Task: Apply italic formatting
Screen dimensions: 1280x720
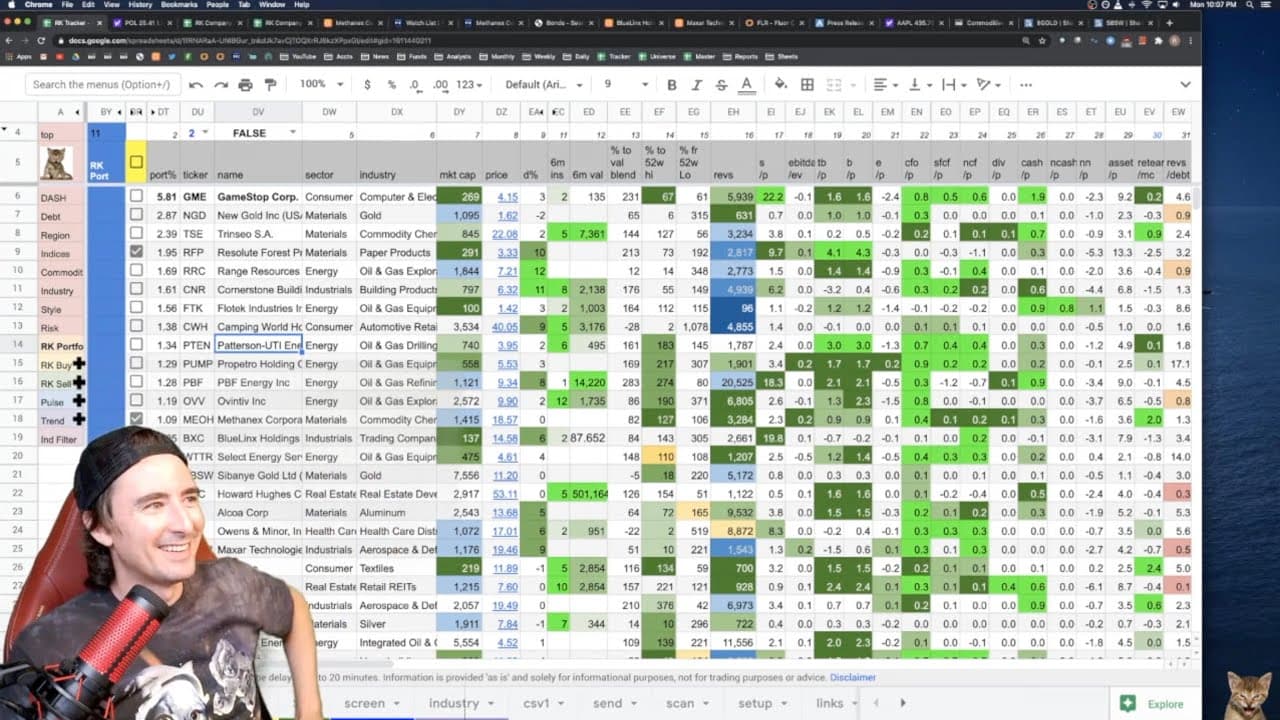Action: [x=697, y=85]
